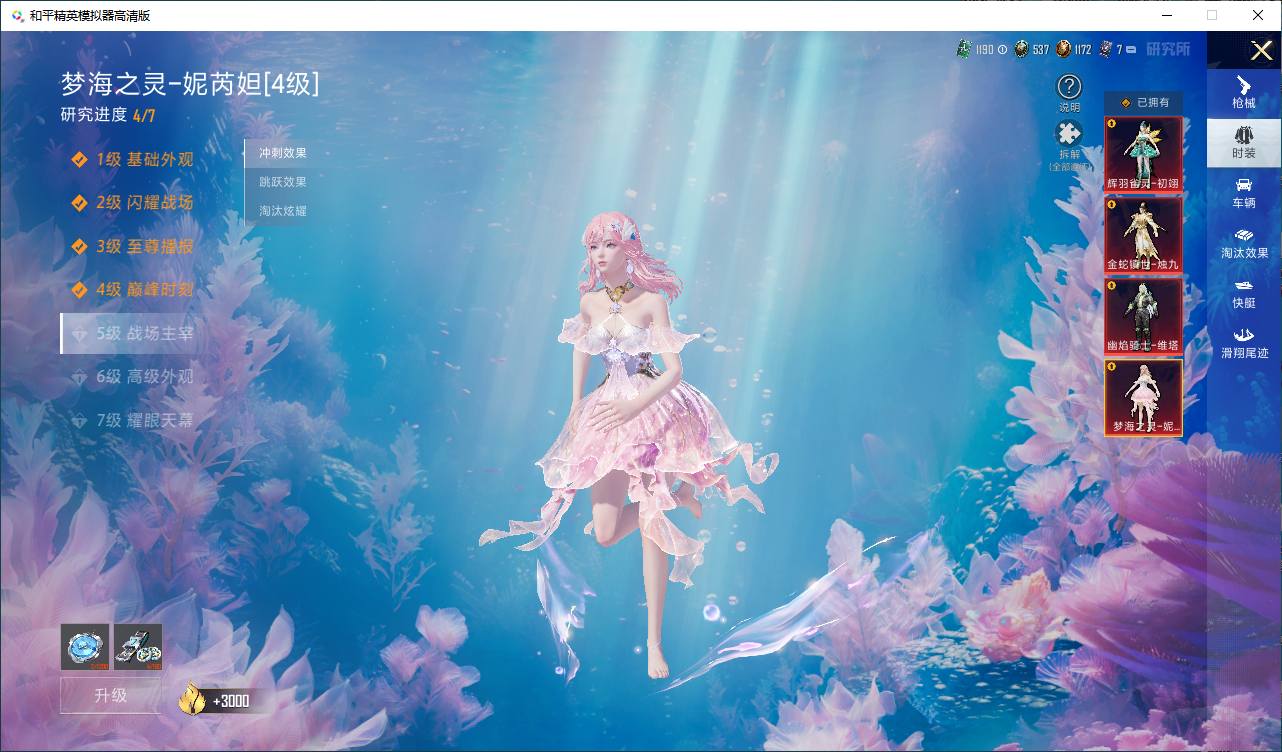Select the 金蛇镇世-烛九 outfit thumbnail
This screenshot has width=1282, height=752.
coord(1143,235)
